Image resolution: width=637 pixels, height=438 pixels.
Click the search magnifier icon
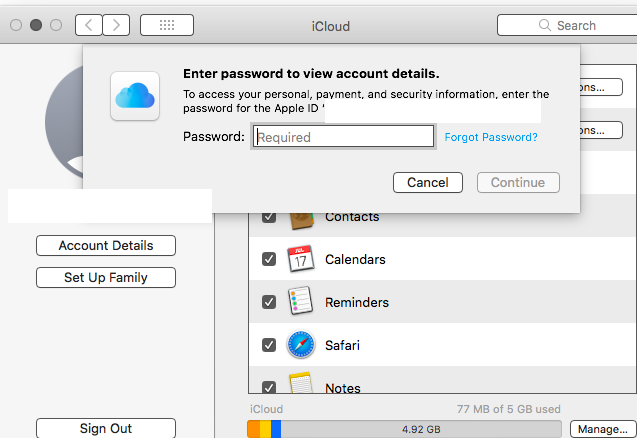pyautogui.click(x=544, y=25)
